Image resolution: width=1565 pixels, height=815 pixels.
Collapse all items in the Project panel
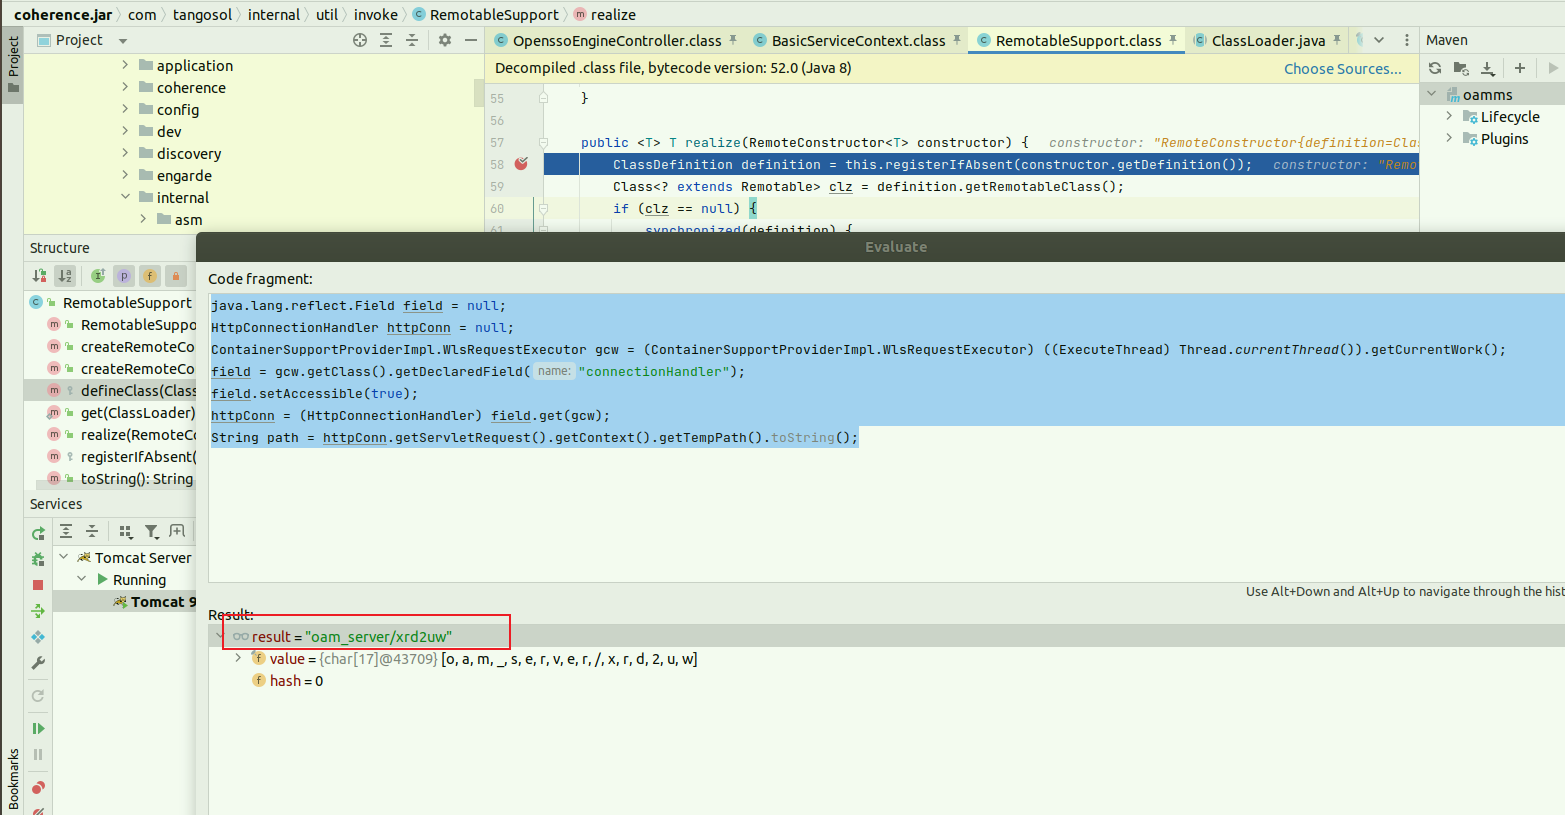point(412,40)
